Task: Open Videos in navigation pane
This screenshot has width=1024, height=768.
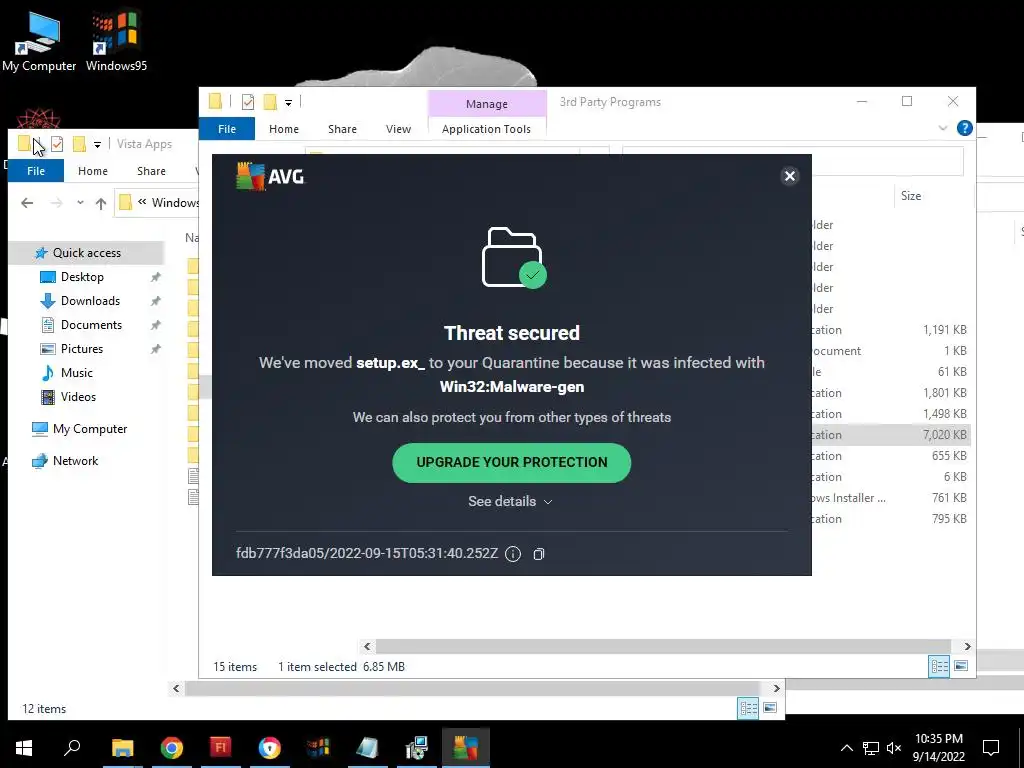Action: (x=78, y=397)
